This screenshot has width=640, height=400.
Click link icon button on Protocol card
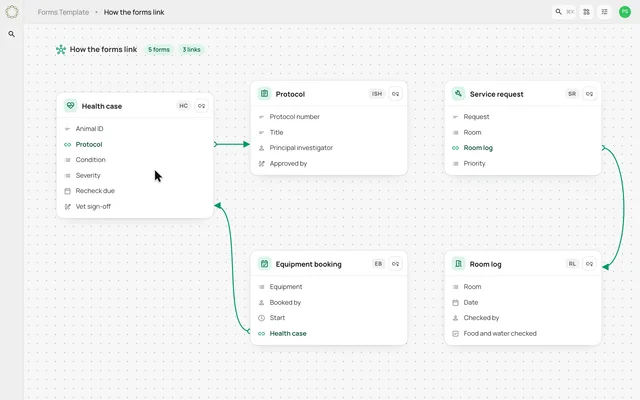(x=395, y=94)
